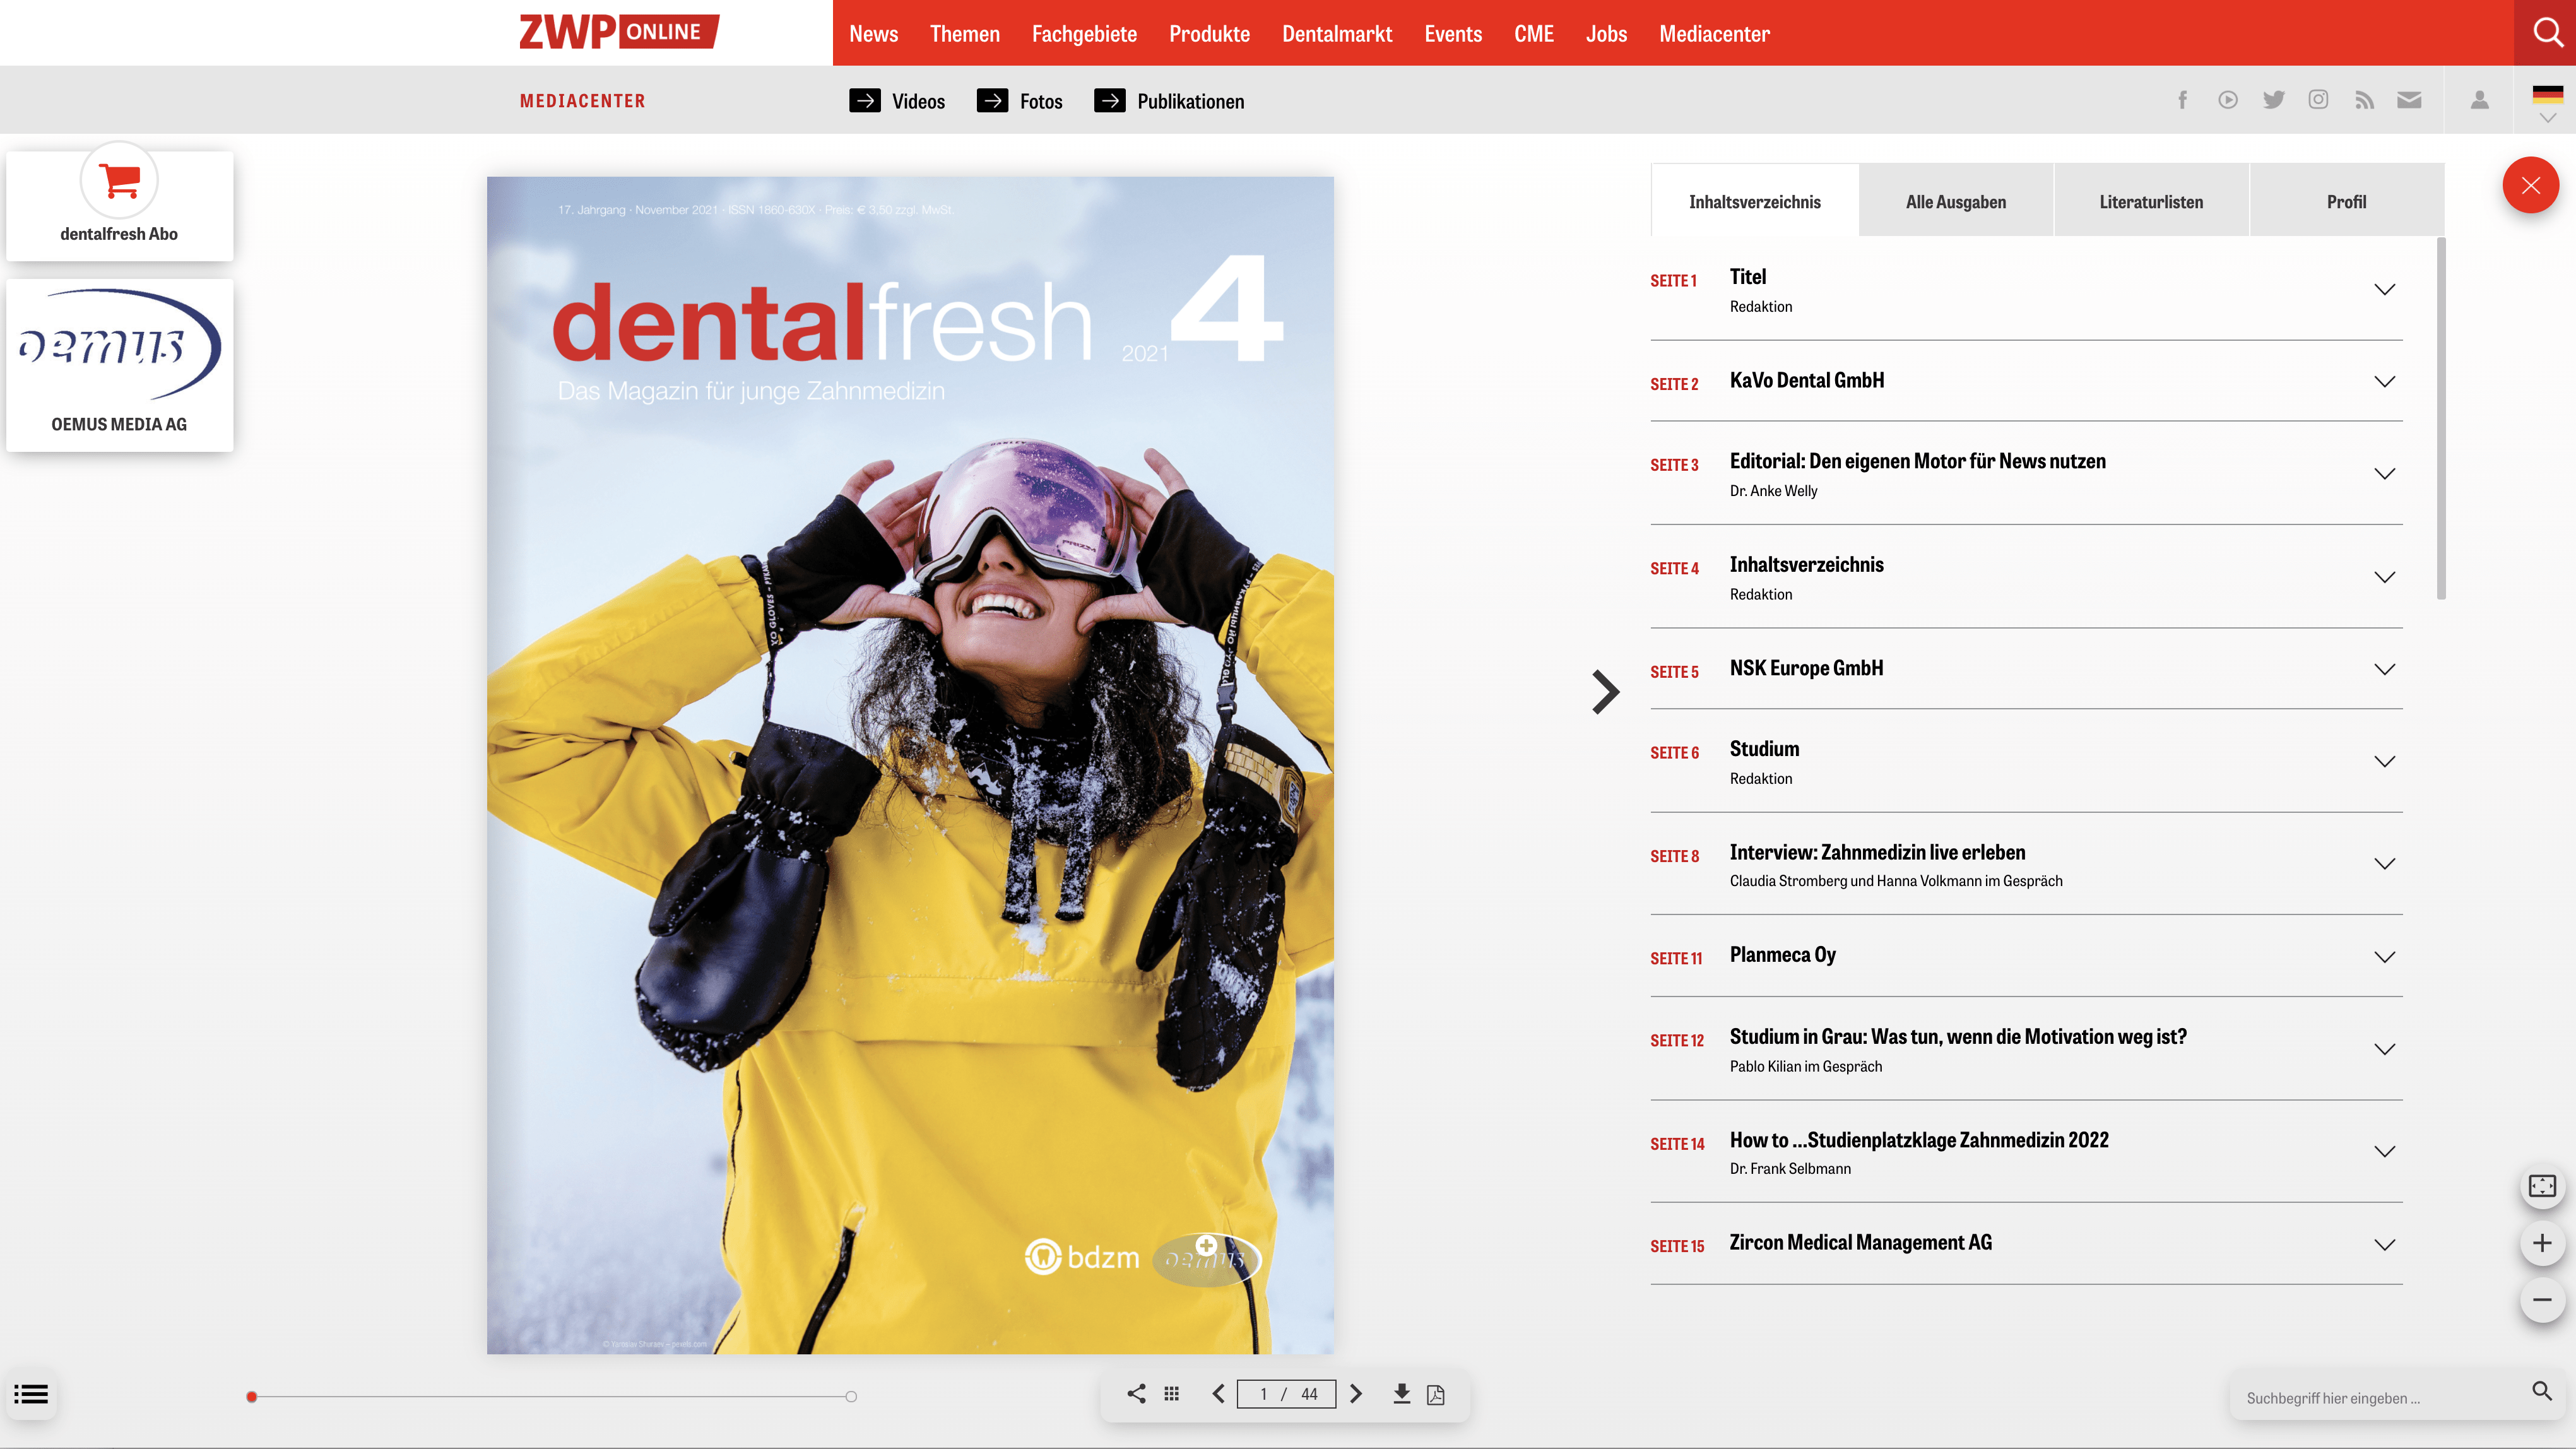
Task: Open the Jobs menu
Action: click(x=1606, y=34)
